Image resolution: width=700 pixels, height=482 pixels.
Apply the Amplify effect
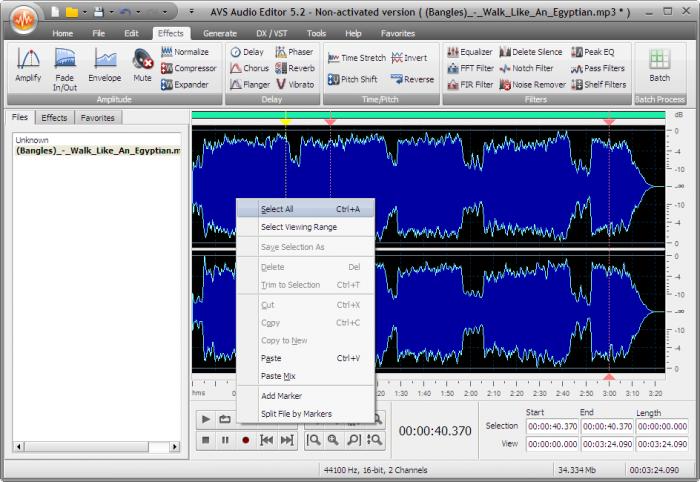tap(28, 66)
